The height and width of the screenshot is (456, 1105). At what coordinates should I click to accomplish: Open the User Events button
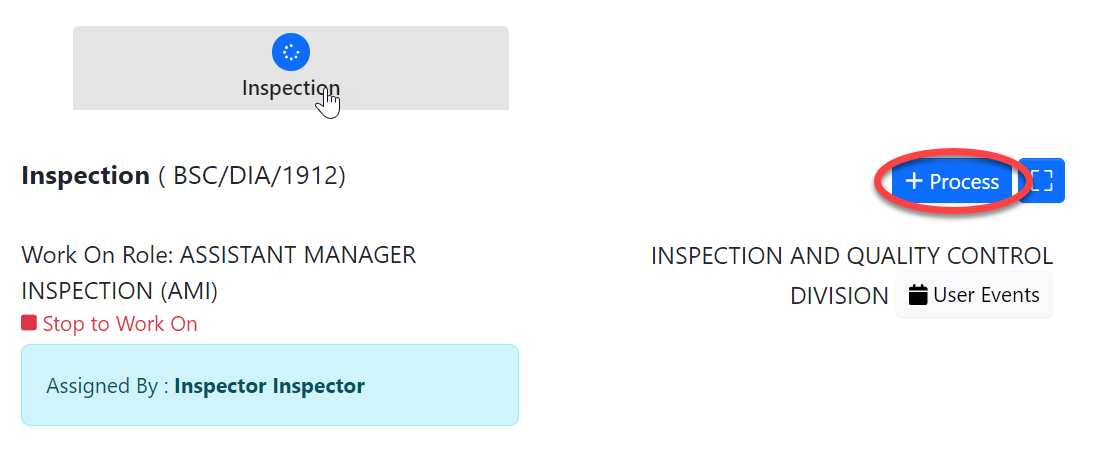pos(974,295)
